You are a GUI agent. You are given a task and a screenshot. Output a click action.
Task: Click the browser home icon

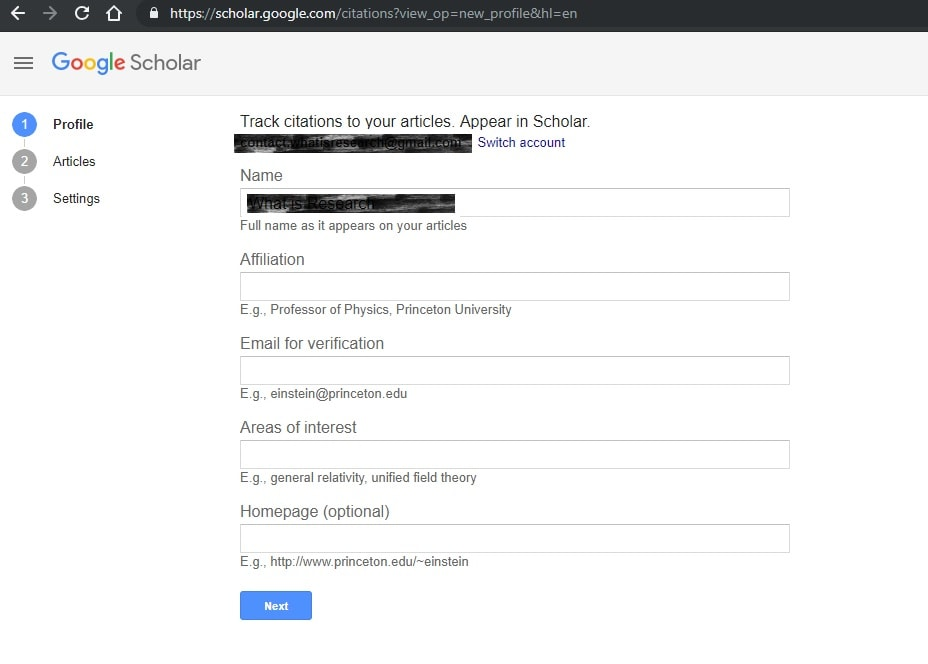(x=114, y=14)
